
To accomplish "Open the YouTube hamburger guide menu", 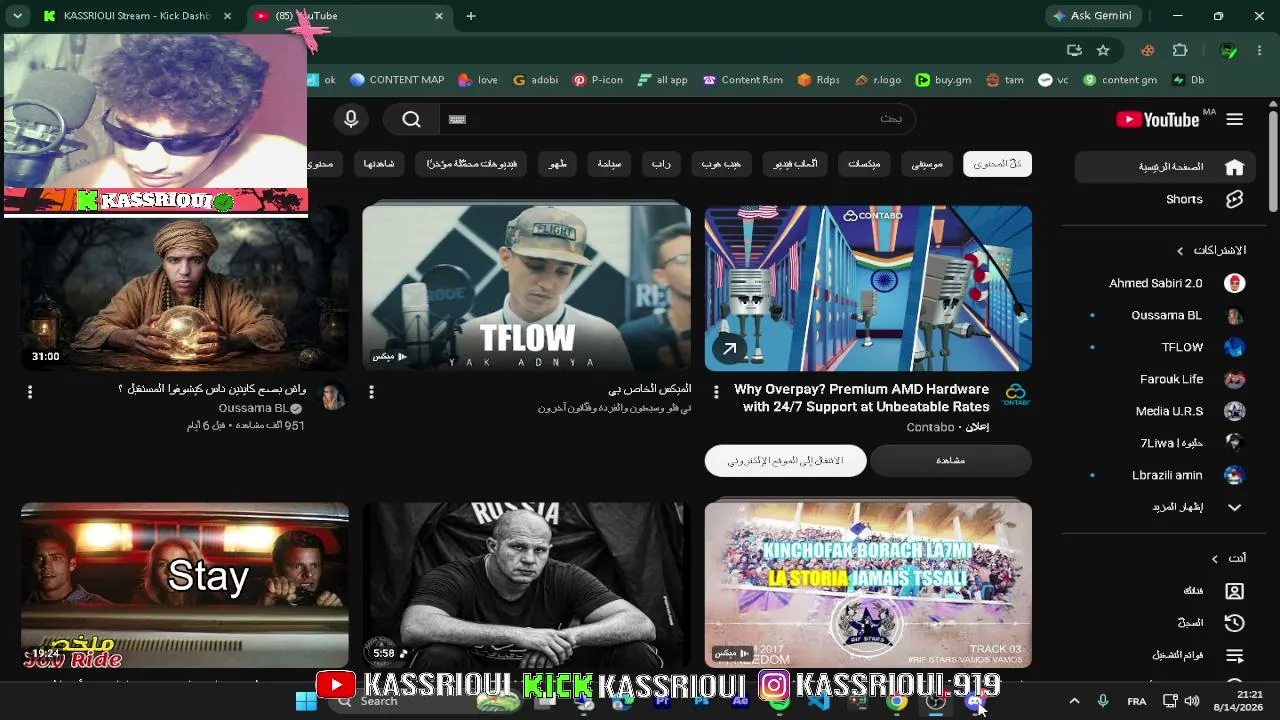I will pyautogui.click(x=1235, y=119).
